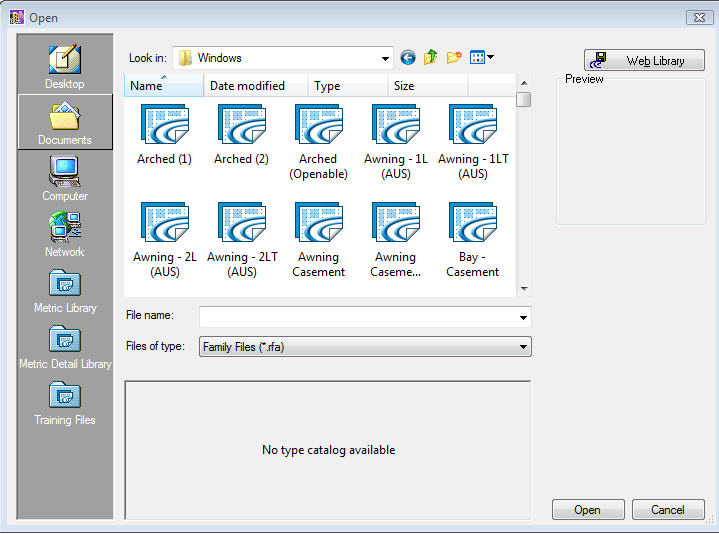Select the Awning - 2L (AUS) file
Viewport: 719px width, 534px height.
(165, 240)
